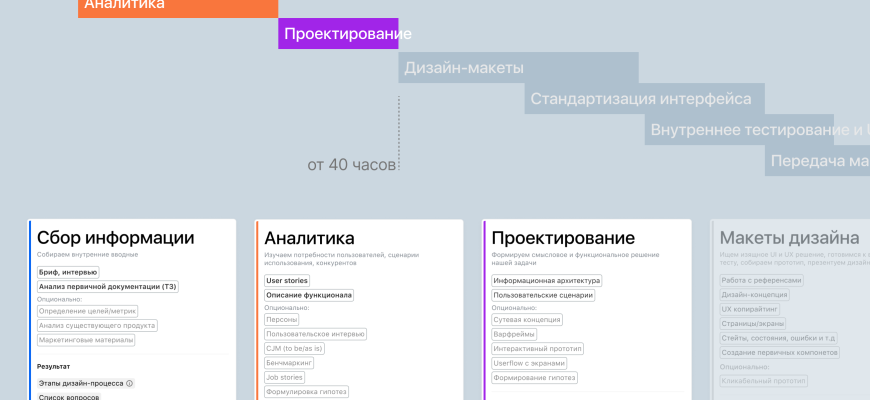The image size is (870, 400).
Task: Select Анализ первичной документации (ТЗ) tag
Action: pyautogui.click(x=107, y=287)
